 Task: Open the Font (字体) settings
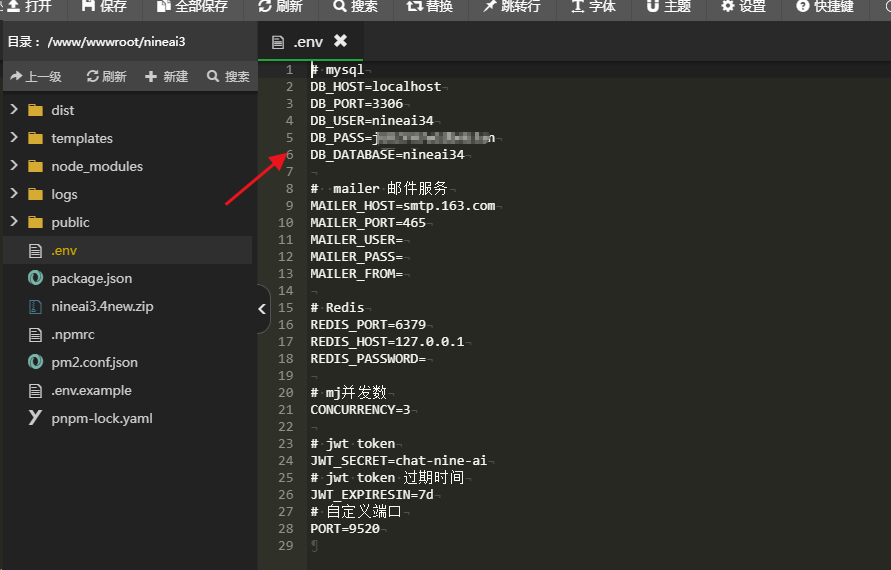593,6
